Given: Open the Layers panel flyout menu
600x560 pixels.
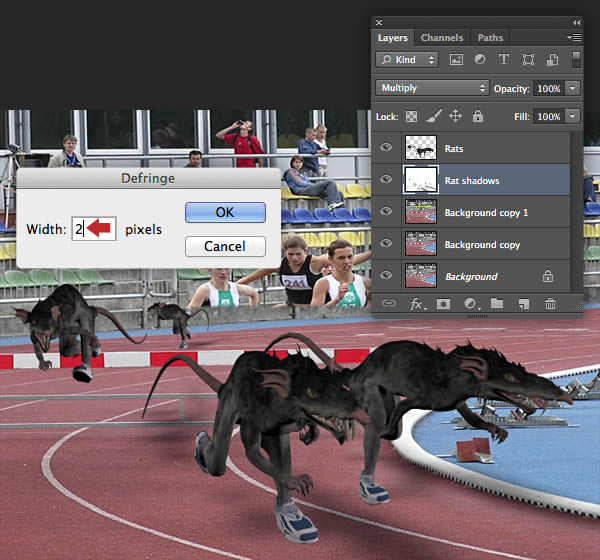Looking at the screenshot, I should tap(574, 38).
